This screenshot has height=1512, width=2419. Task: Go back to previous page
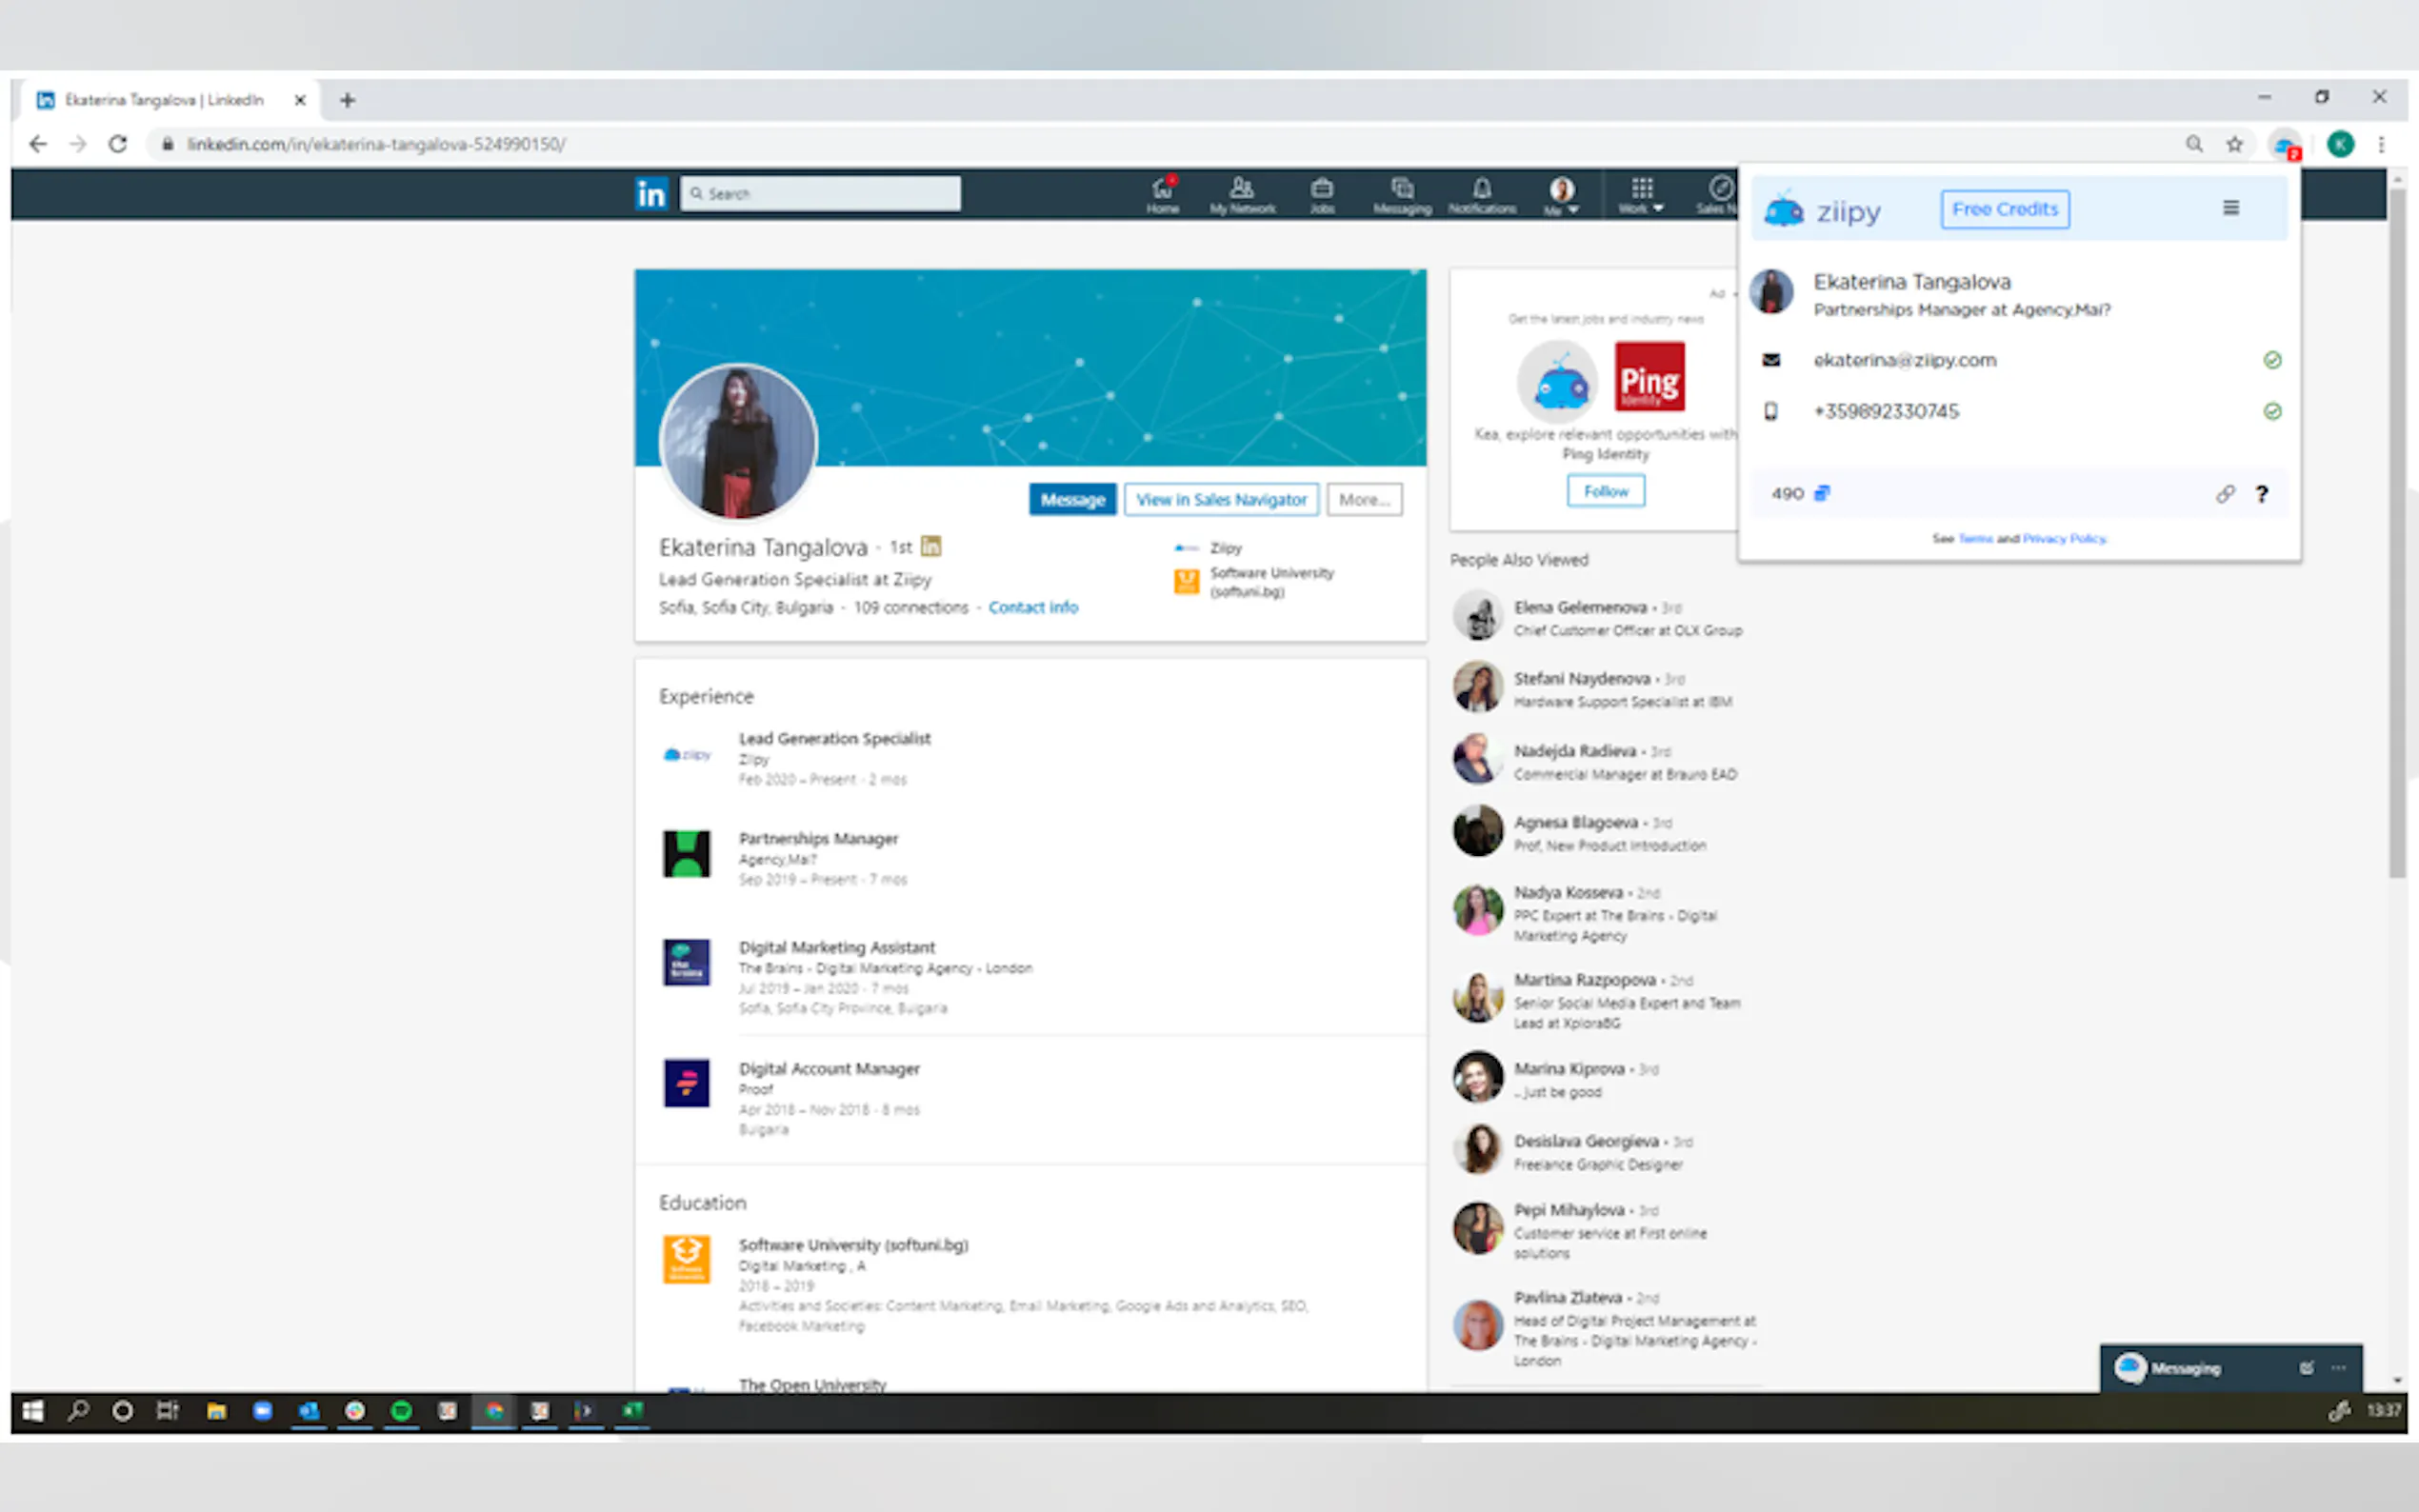38,144
